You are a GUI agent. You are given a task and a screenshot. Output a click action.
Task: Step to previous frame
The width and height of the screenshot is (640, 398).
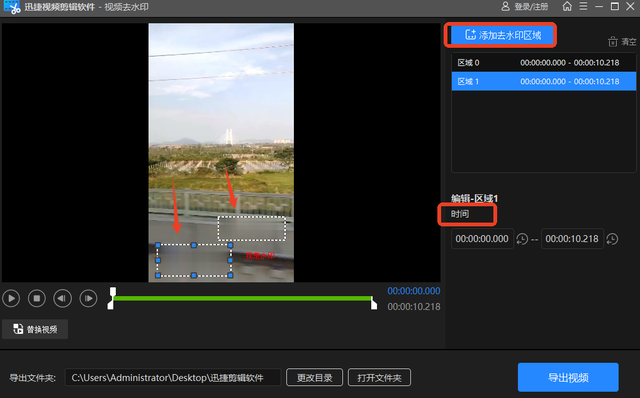click(62, 298)
